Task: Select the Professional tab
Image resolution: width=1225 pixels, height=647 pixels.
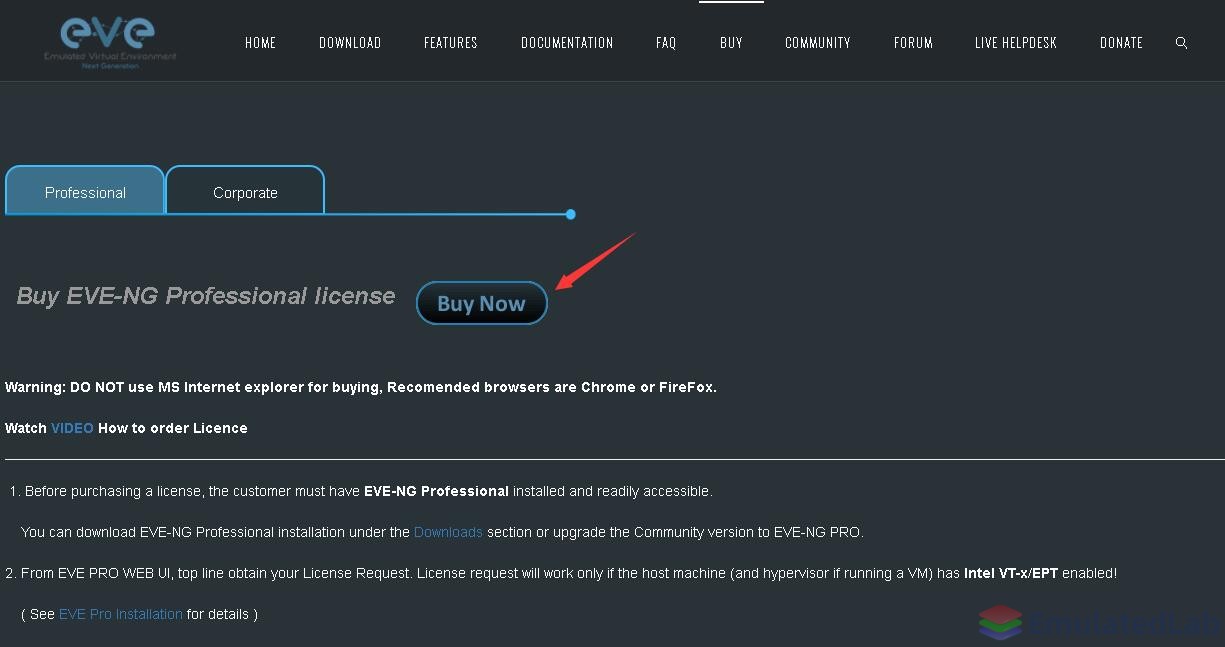Action: [x=85, y=190]
